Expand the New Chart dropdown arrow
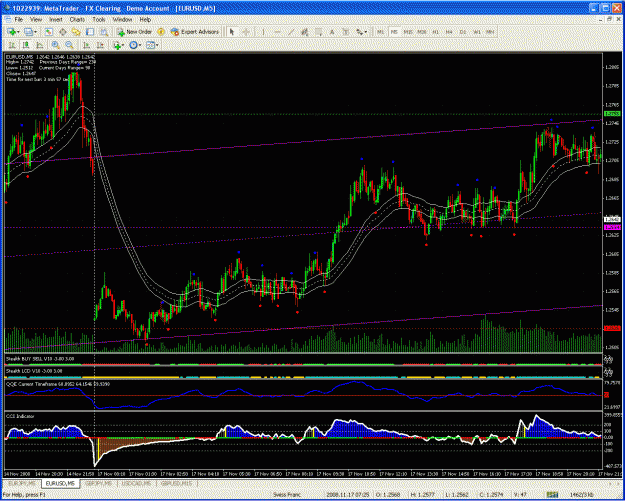The height and width of the screenshot is (501, 625). (x=18, y=32)
